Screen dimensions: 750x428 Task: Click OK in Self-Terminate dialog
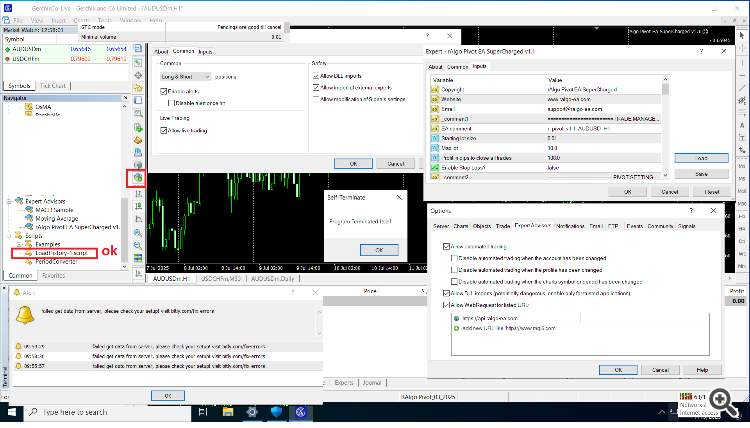pyautogui.click(x=379, y=250)
